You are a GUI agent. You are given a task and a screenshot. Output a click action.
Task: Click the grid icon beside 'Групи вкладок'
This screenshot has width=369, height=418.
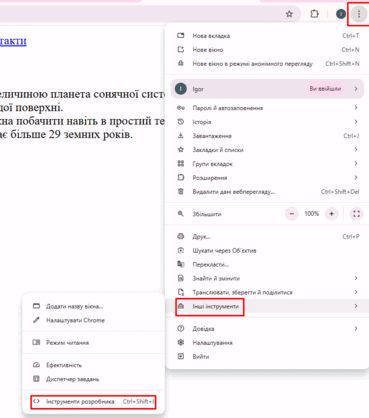click(x=181, y=163)
